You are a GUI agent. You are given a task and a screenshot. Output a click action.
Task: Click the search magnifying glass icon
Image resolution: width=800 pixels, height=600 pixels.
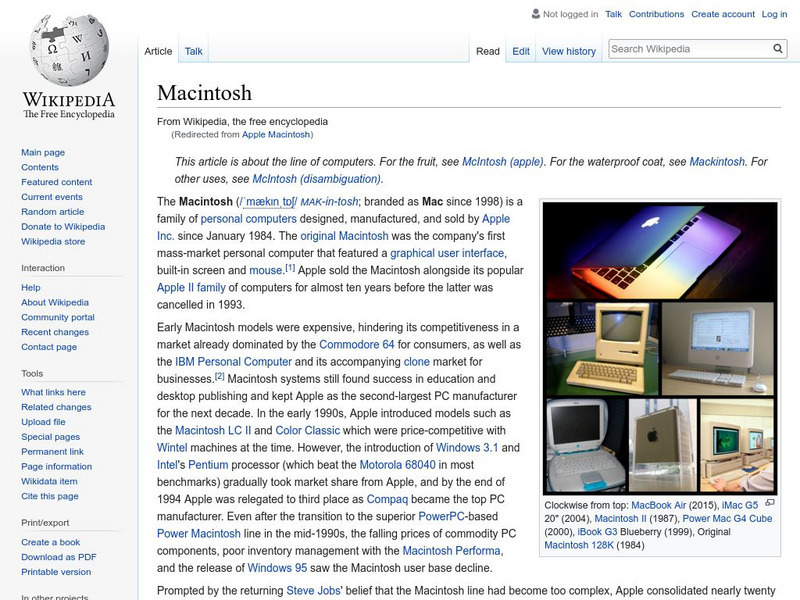point(778,48)
